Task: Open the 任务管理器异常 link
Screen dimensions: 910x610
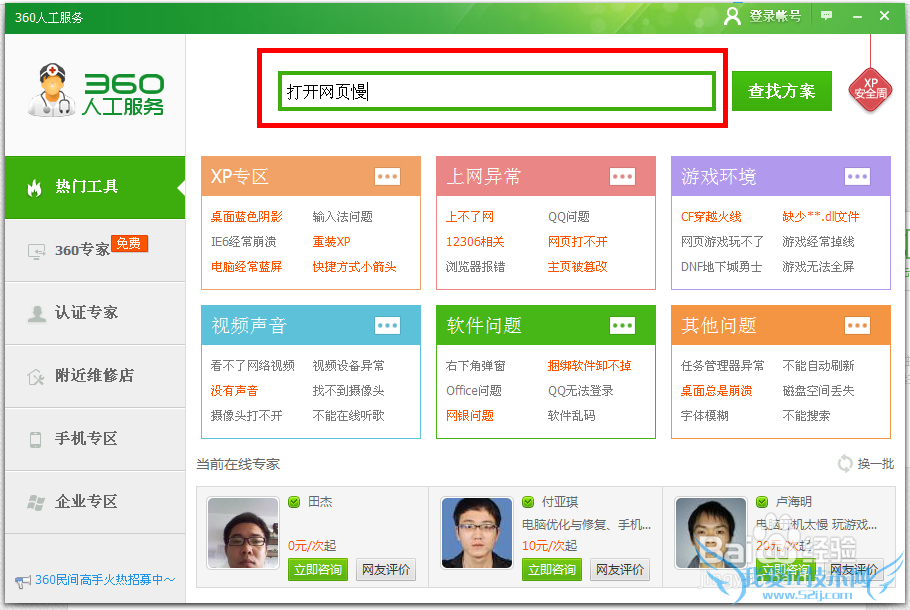Action: tap(723, 366)
